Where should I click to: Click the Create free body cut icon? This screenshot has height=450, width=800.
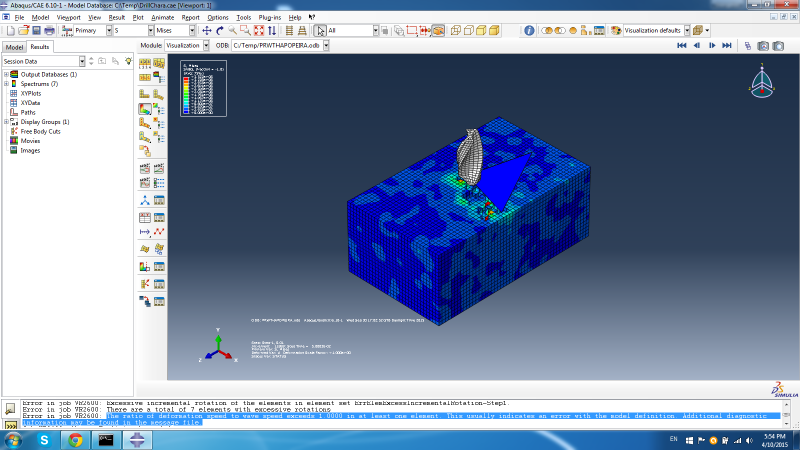tap(145, 284)
